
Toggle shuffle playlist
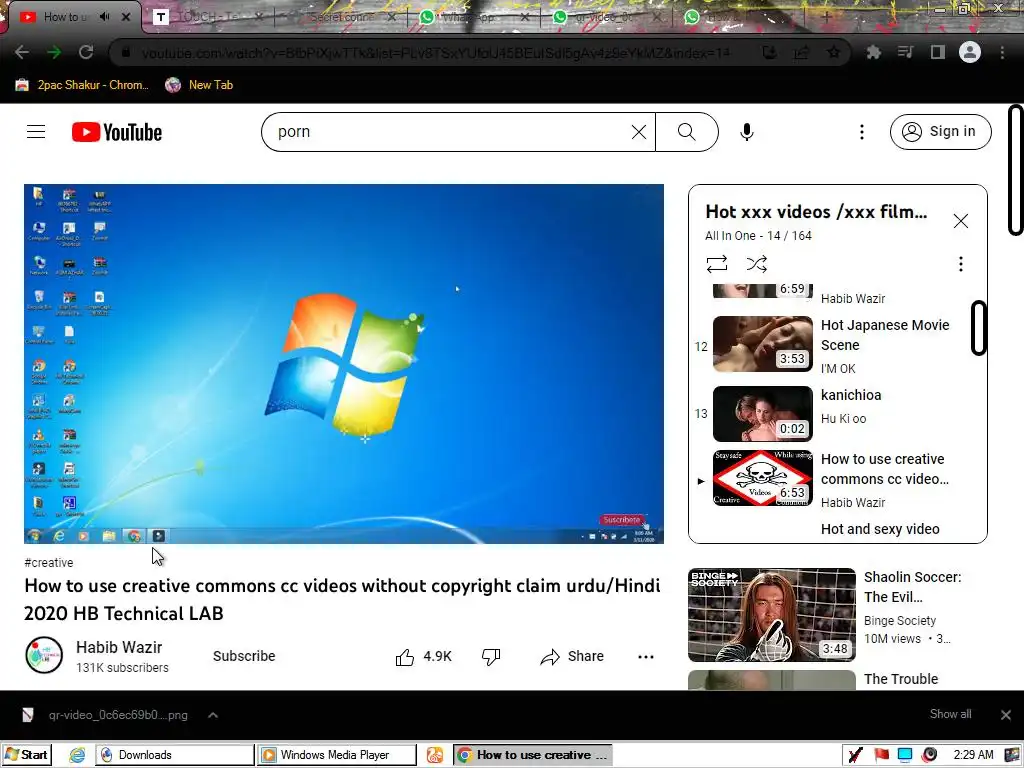pyautogui.click(x=756, y=264)
